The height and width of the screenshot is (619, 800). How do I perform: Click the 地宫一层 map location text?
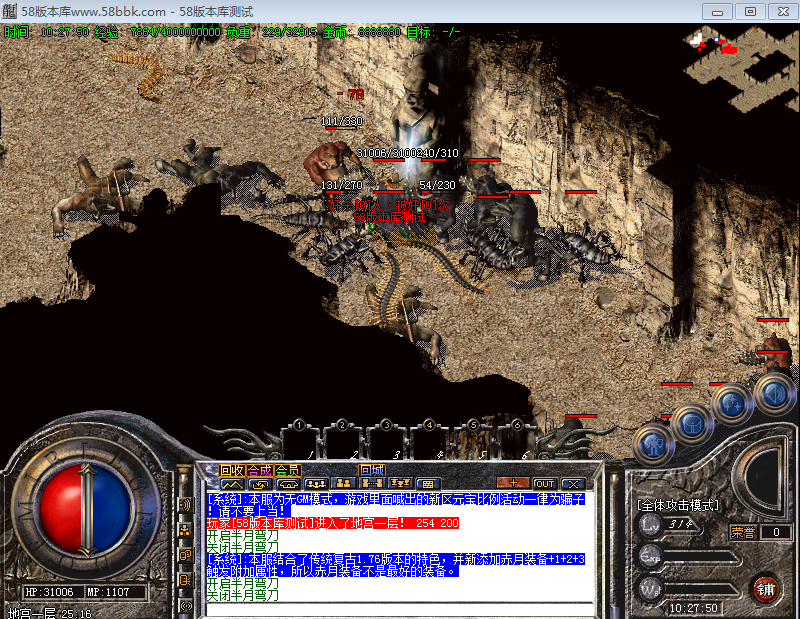(32, 613)
